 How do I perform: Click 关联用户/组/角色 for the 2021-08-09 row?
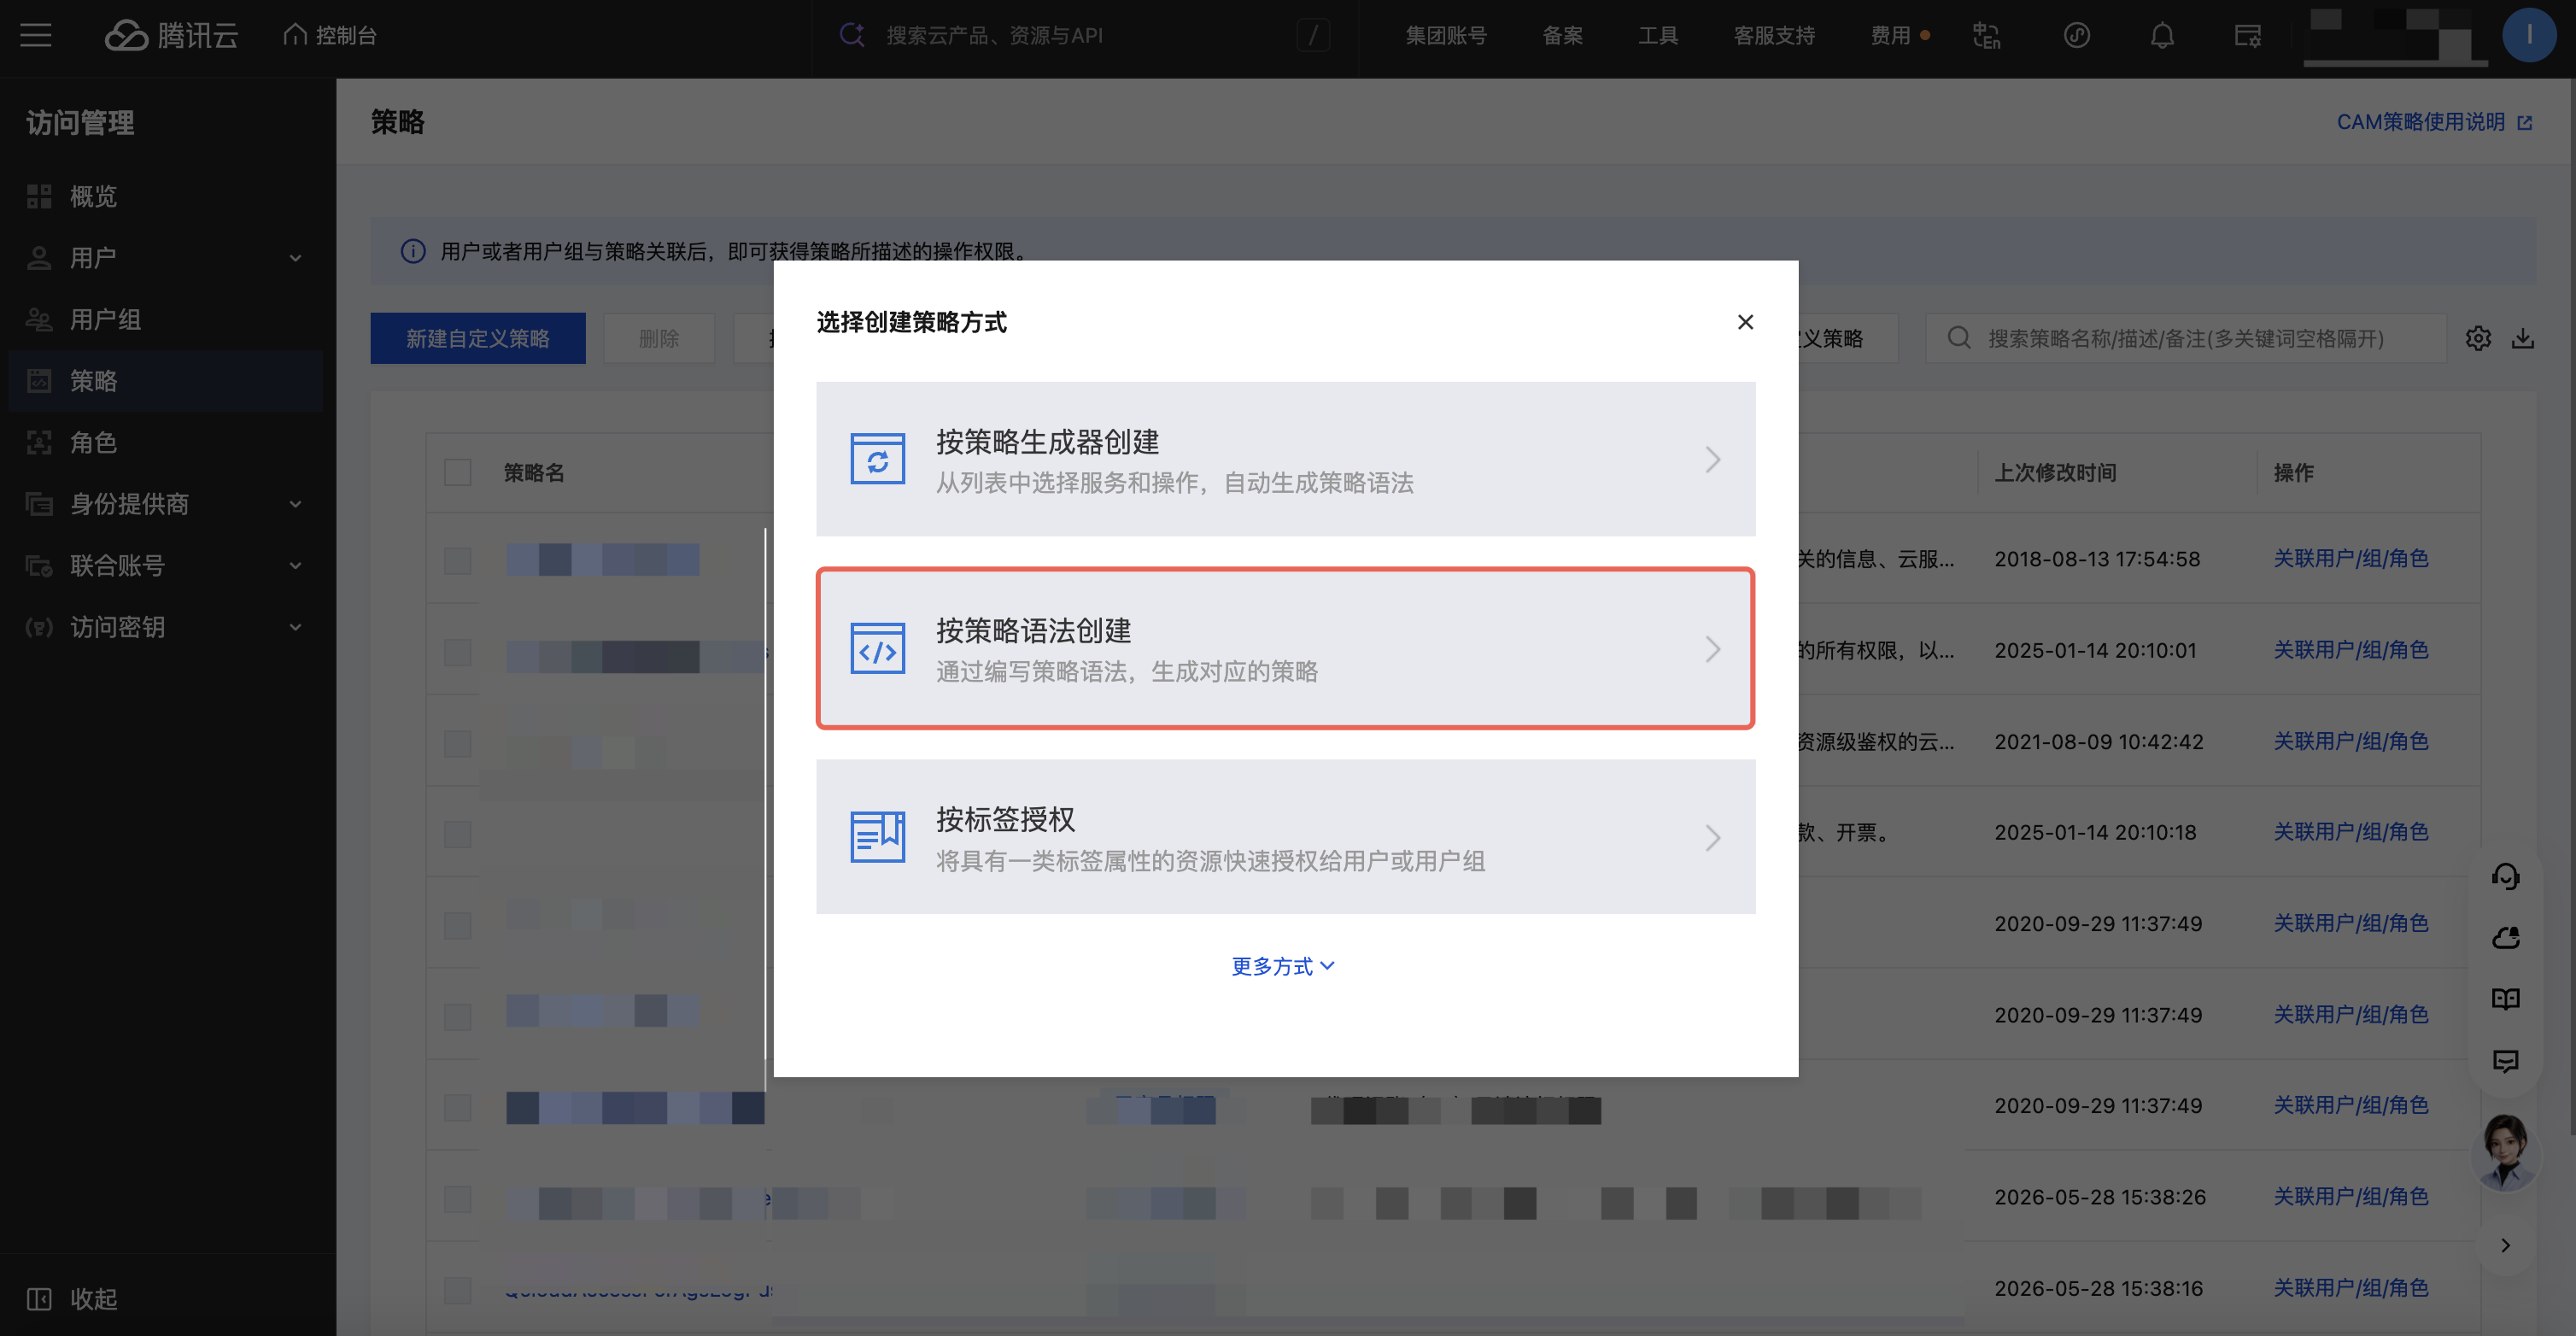[x=2351, y=742]
